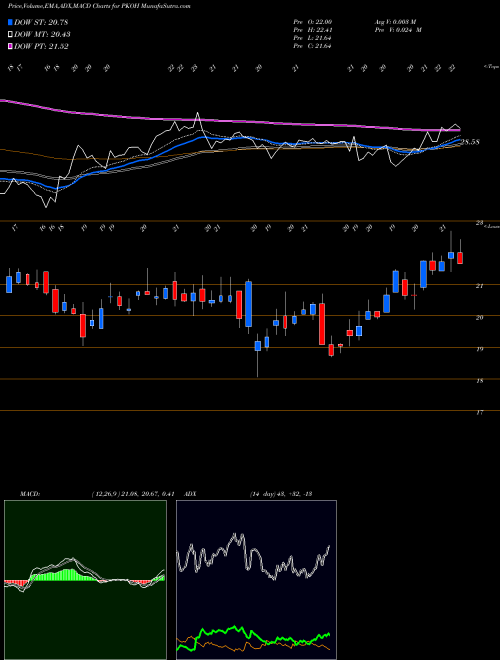Screen dimensions: 500x660
Task: Click the 20 price axis label
Action: 479,318
